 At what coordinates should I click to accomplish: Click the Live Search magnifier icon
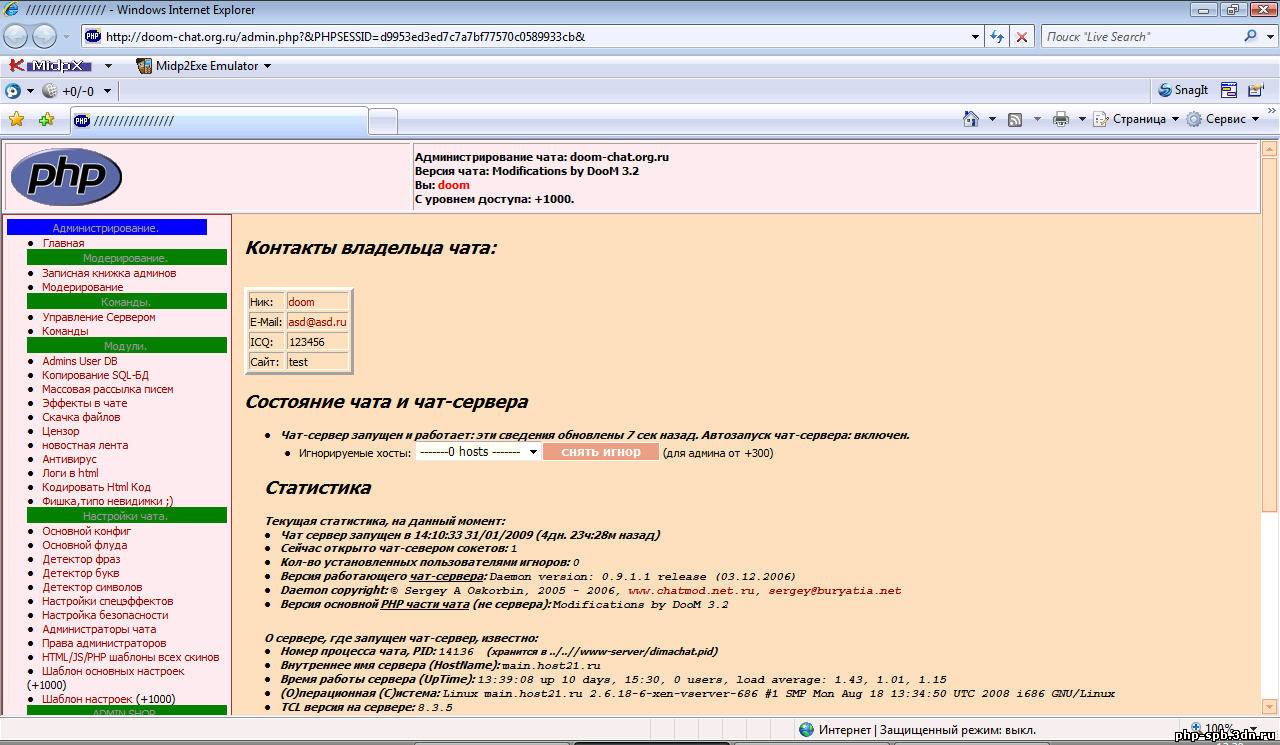click(x=1250, y=37)
